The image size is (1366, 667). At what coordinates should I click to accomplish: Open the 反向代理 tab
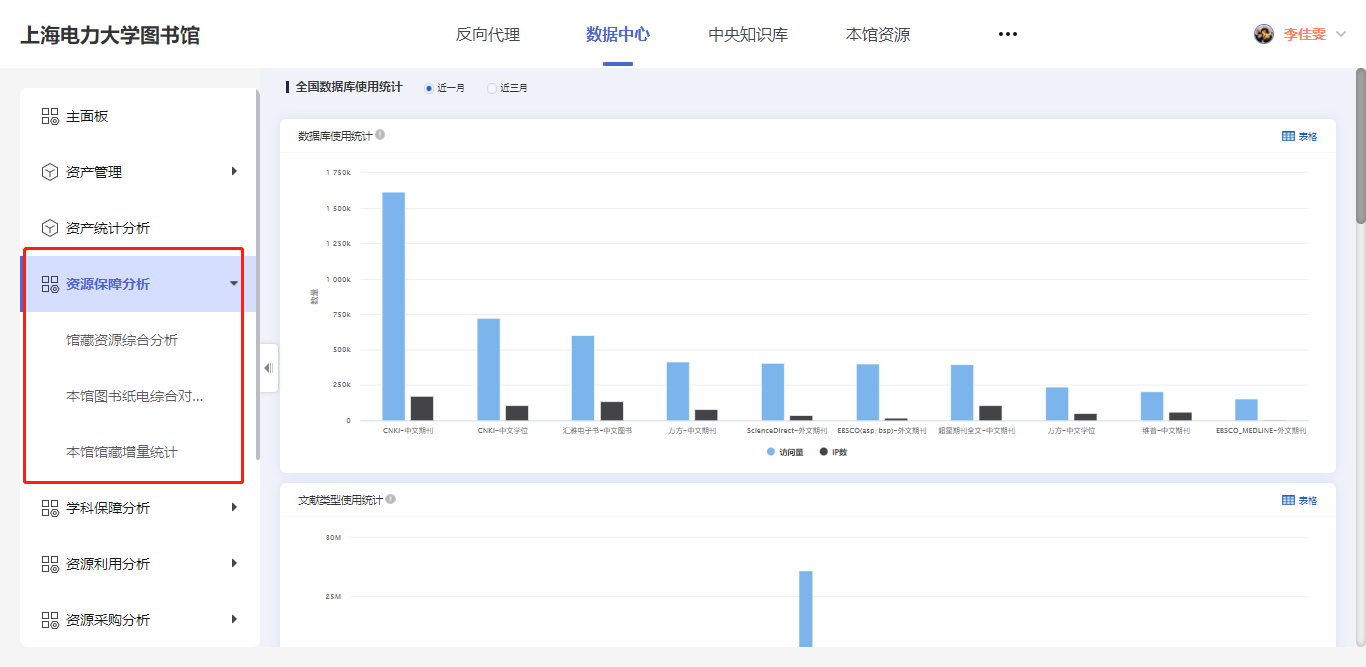tap(488, 35)
